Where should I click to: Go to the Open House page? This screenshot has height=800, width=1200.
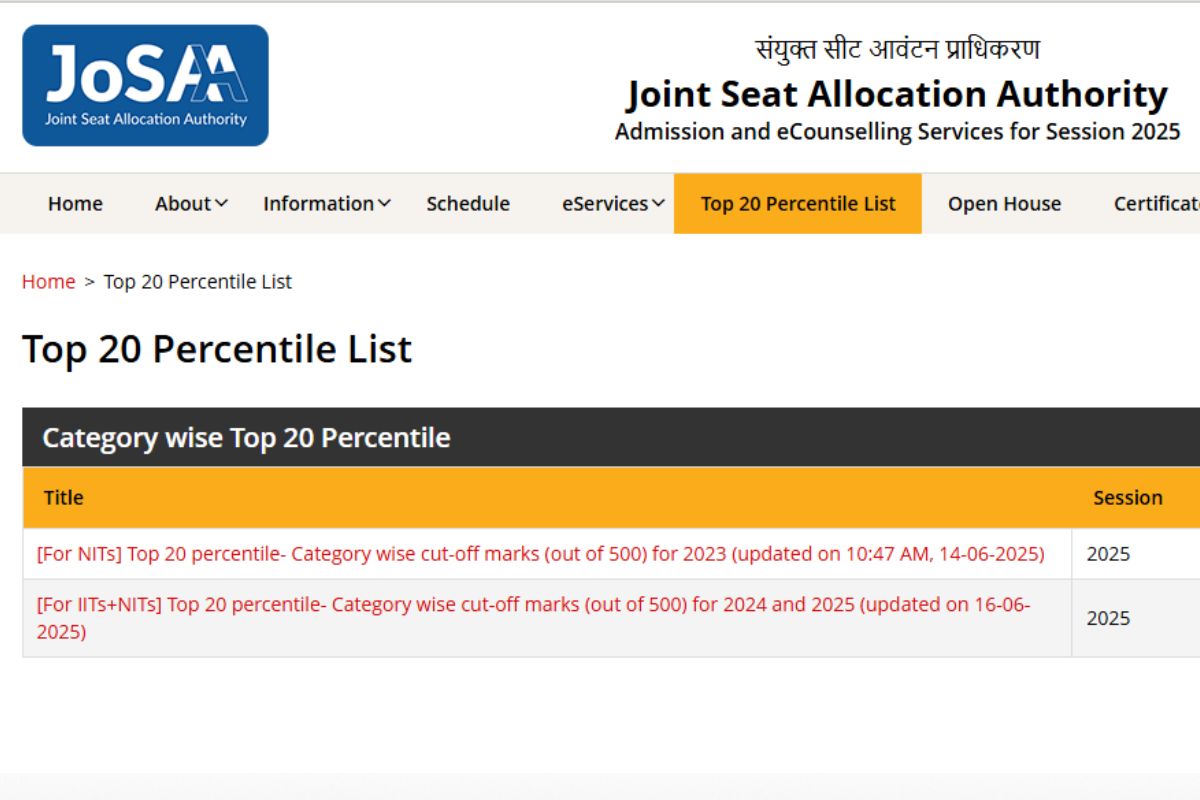point(1004,204)
